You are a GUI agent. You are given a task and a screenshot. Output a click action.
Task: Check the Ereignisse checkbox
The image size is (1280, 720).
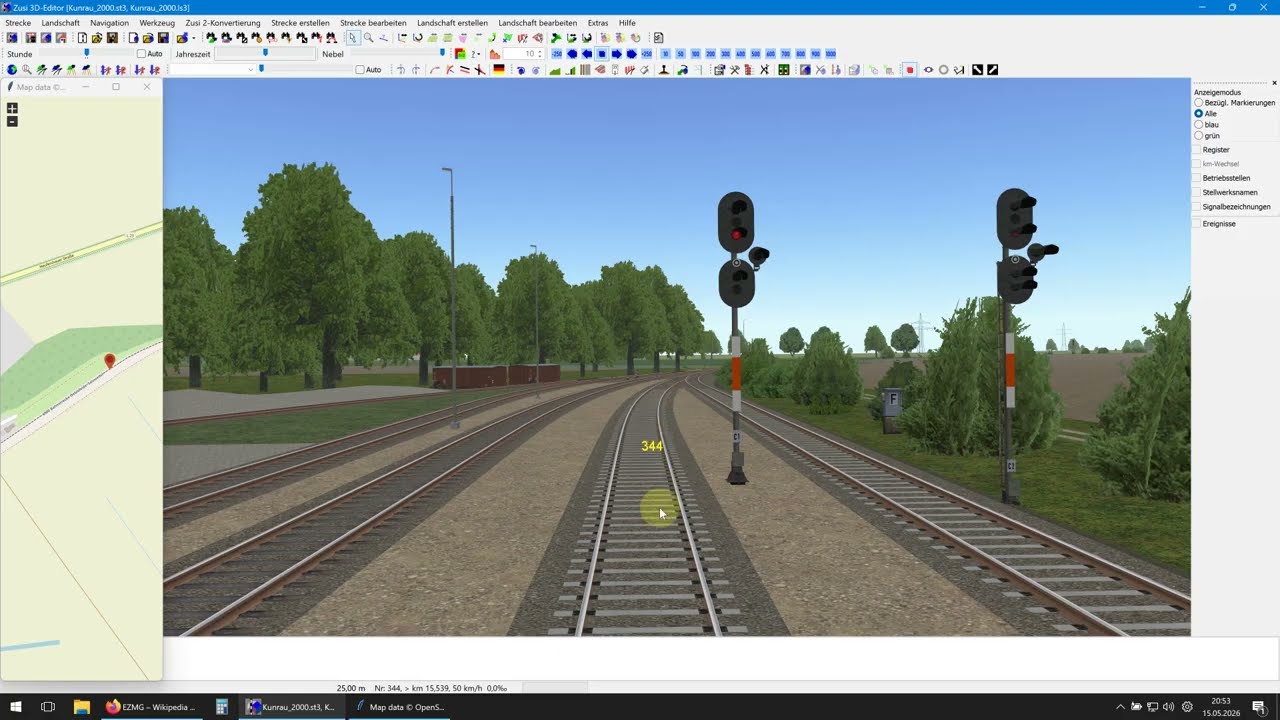1197,224
